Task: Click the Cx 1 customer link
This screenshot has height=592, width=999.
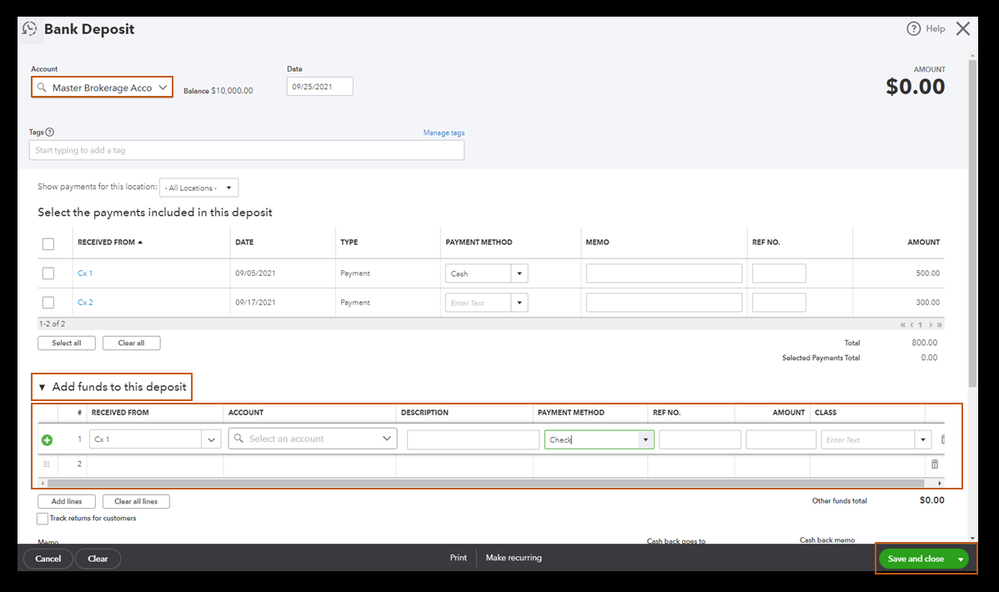Action: 85,273
